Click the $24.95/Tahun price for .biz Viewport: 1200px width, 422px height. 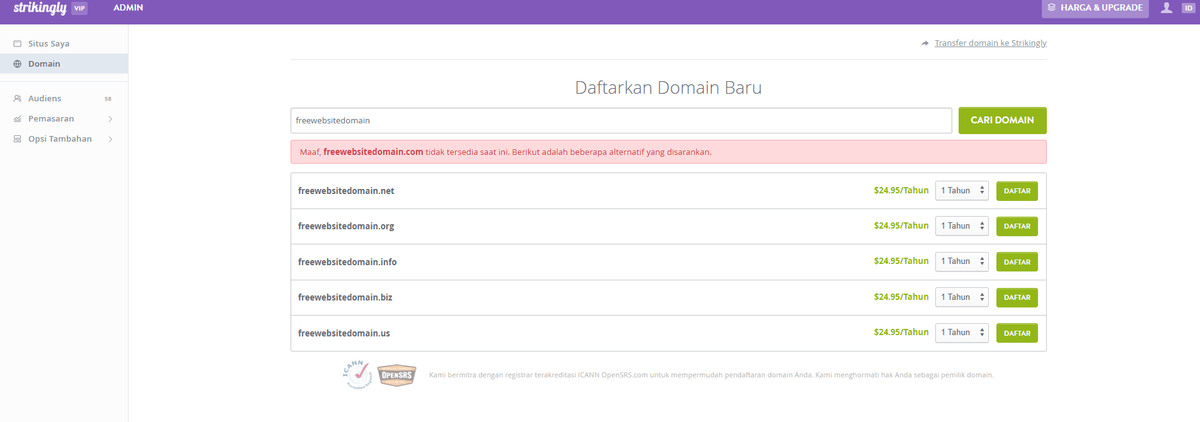pos(901,297)
